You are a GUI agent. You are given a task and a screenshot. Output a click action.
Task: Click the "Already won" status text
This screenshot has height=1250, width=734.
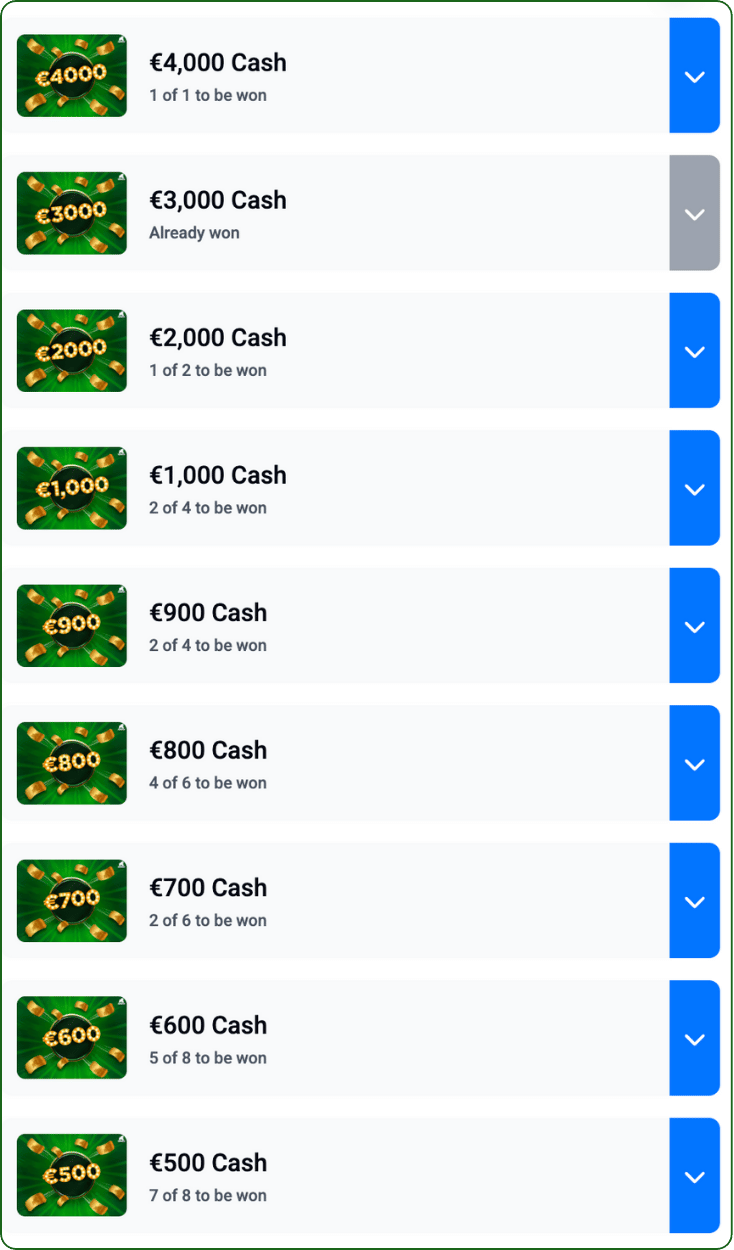(x=194, y=233)
